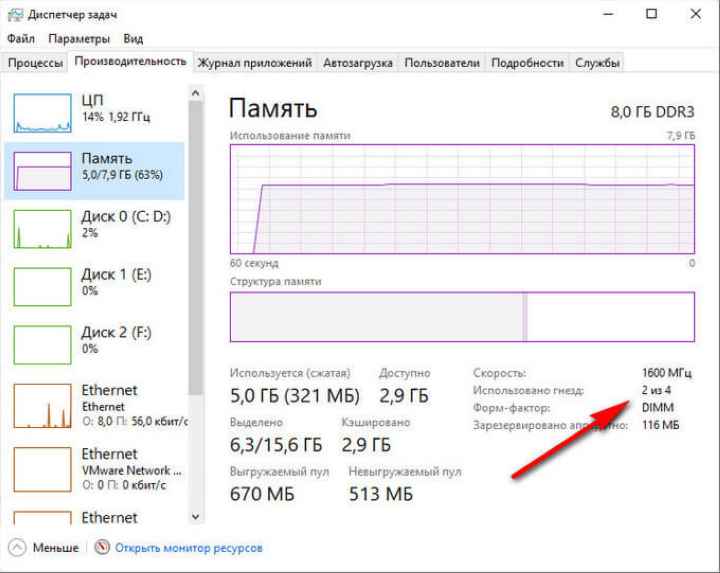Select VMware Network Ethernet graph thumbnail
720x573 pixels.
[42, 469]
